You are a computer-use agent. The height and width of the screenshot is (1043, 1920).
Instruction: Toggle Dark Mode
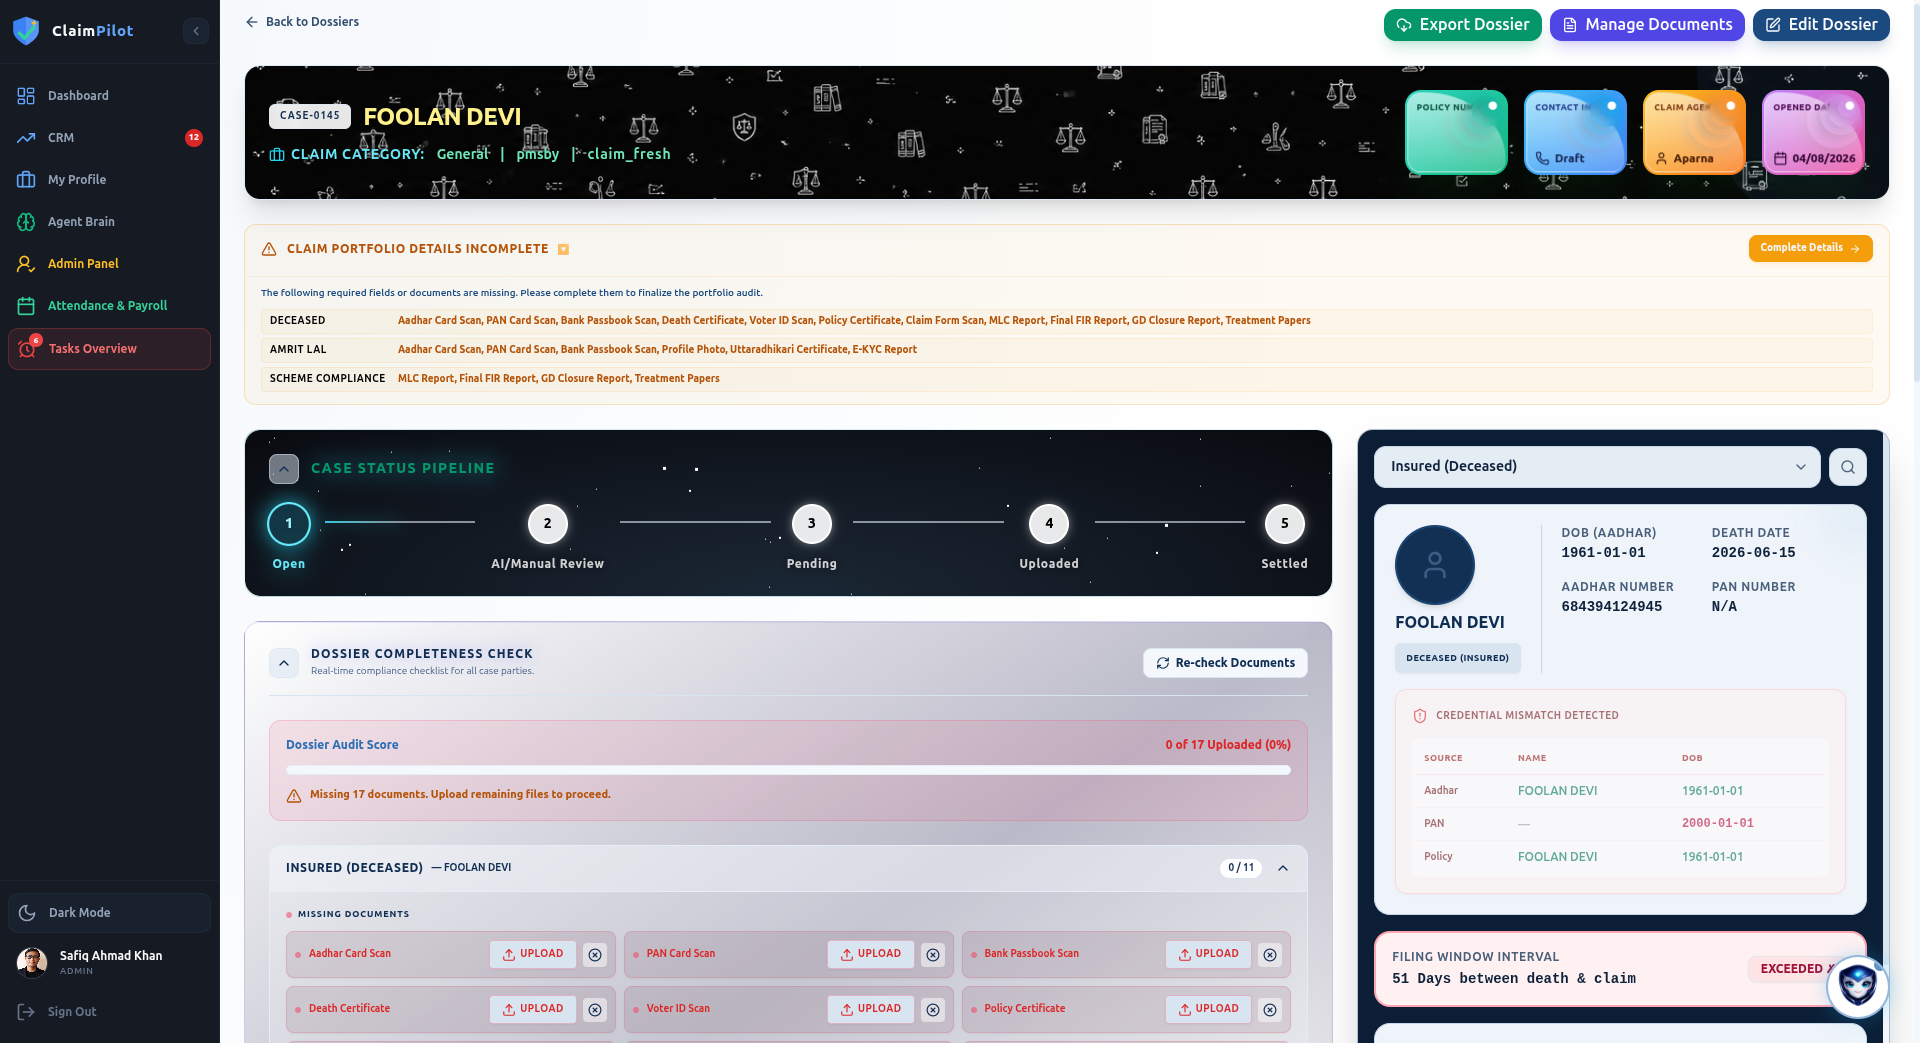coord(109,913)
